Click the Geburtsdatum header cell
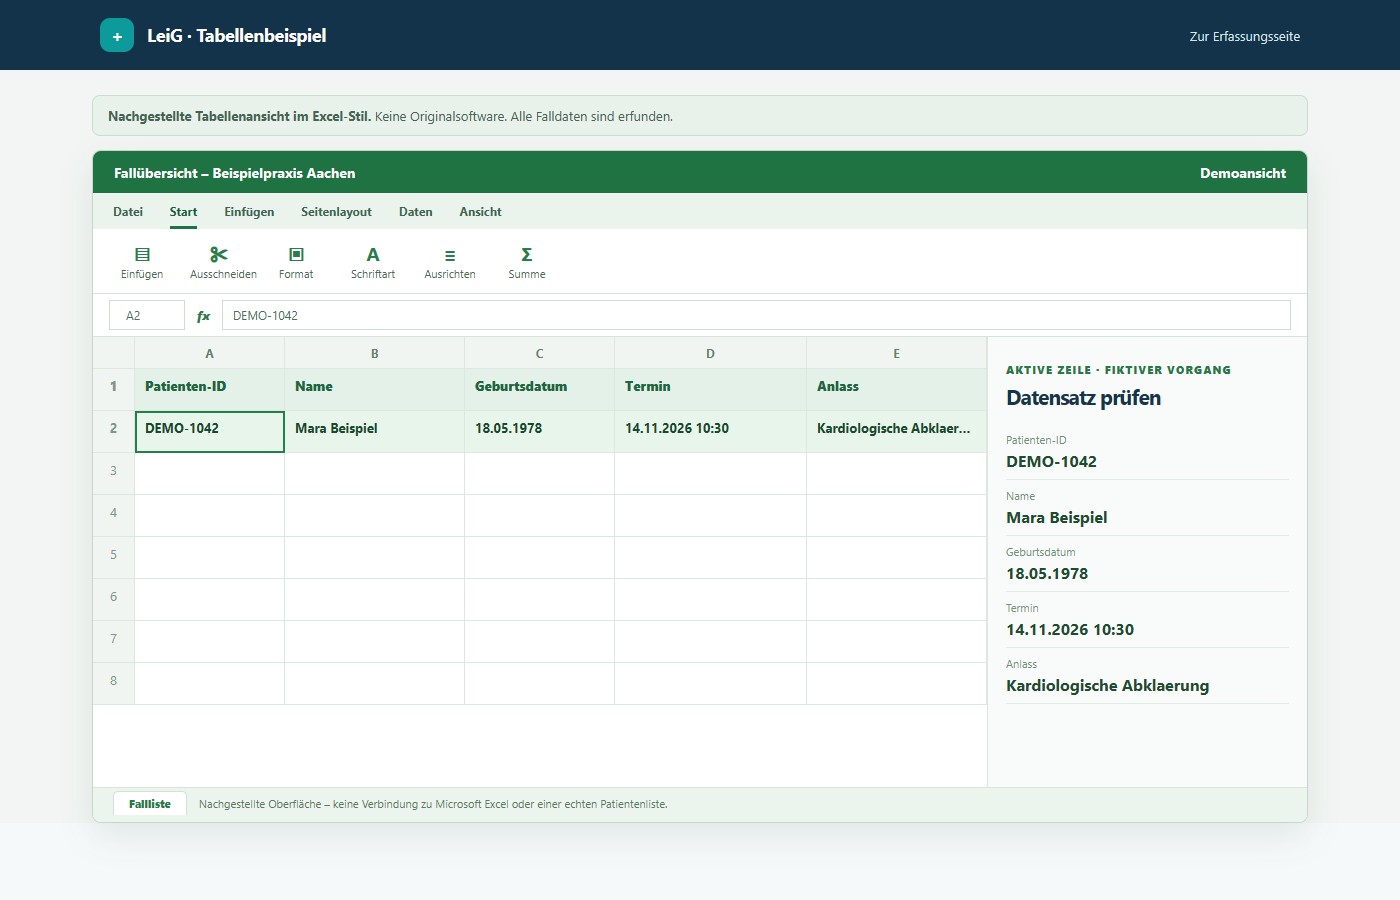1400x900 pixels. pos(539,389)
